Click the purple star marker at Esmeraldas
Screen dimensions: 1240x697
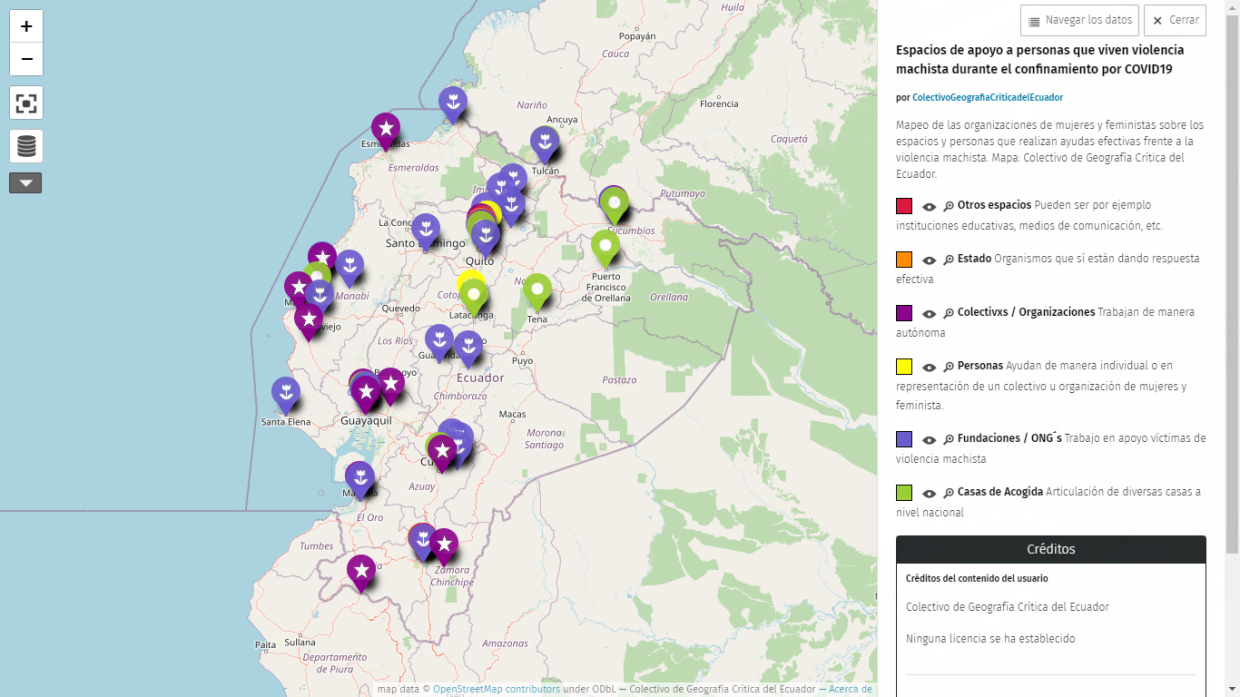pyautogui.click(x=385, y=128)
